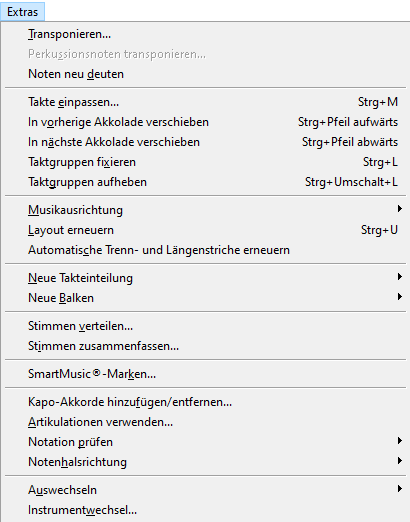Open Stimmen zusammenfassen... dialog
The width and height of the screenshot is (410, 522).
tap(205, 346)
